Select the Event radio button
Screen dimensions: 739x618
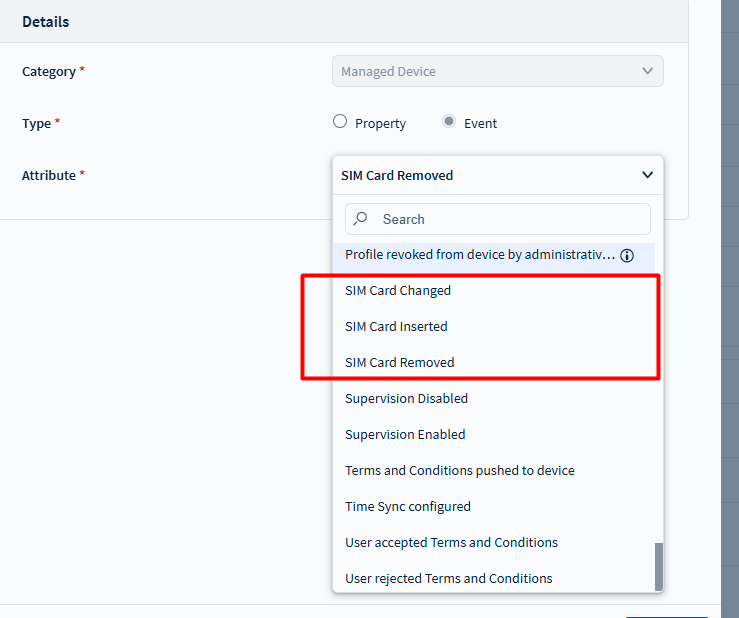tap(450, 122)
